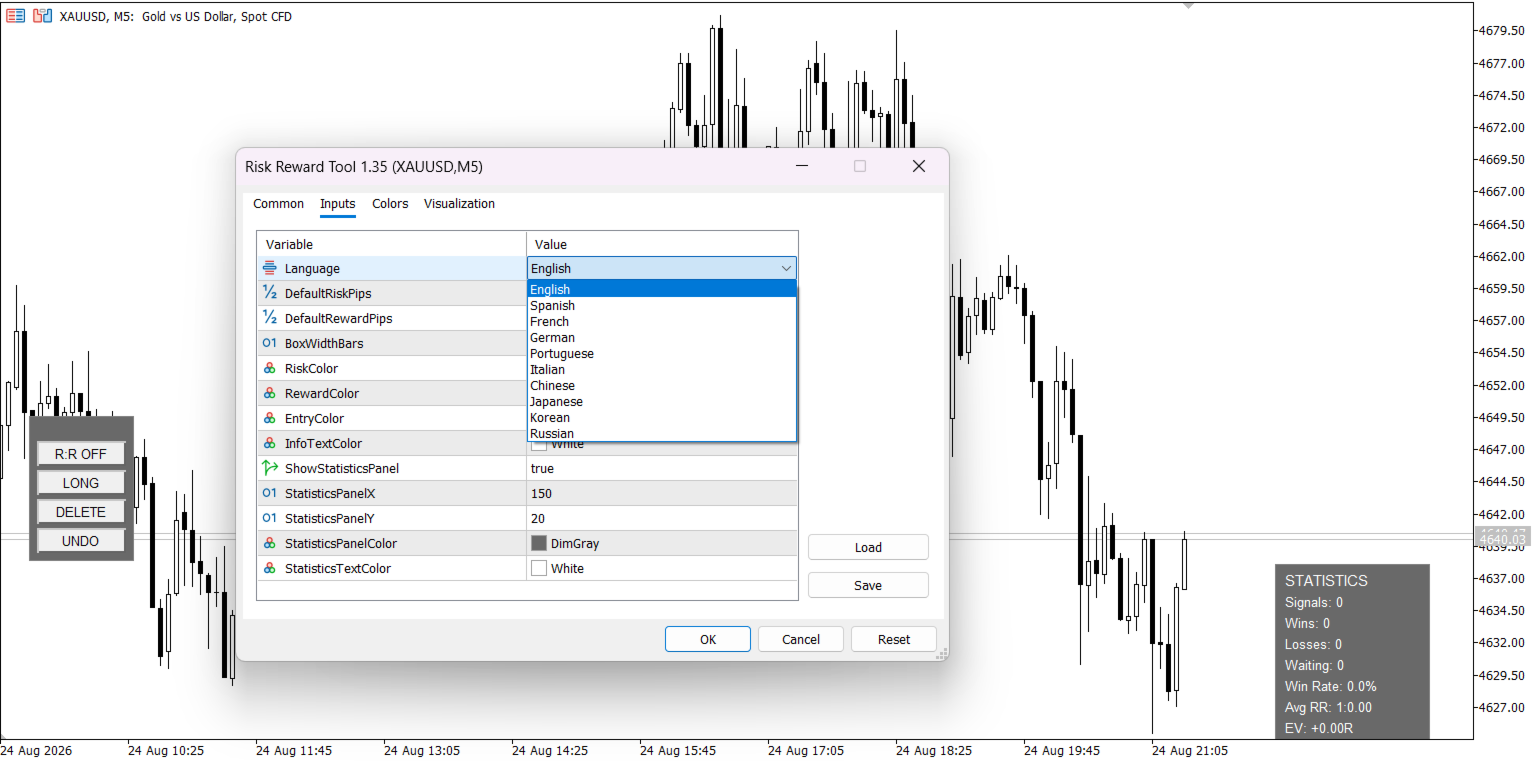1537x762 pixels.
Task: Click the red-and-blue chart icon before the XAUUSD title
Action: coord(42,16)
